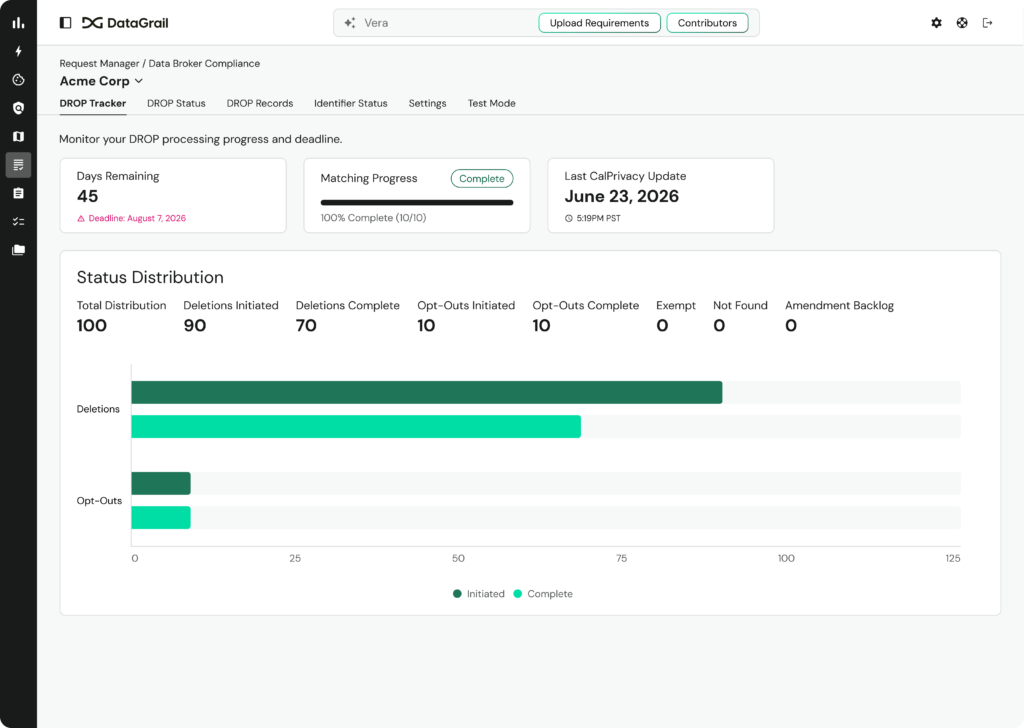Image resolution: width=1024 pixels, height=728 pixels.
Task: Open settings gear icon
Action: click(936, 23)
